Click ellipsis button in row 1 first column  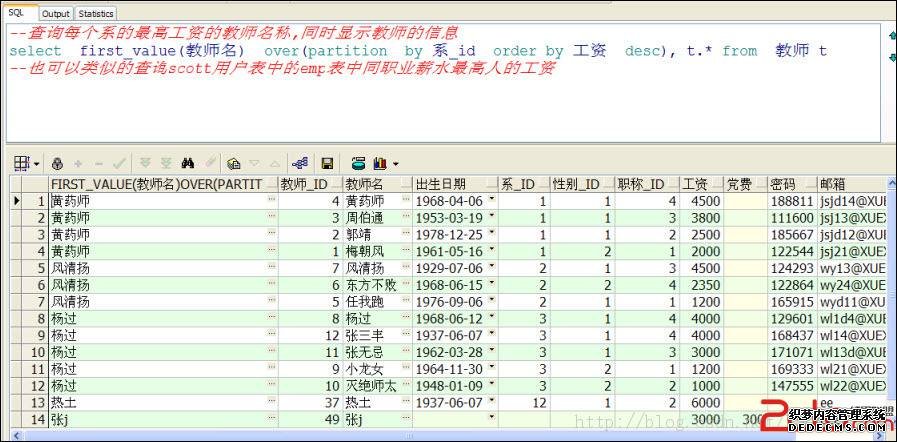pyautogui.click(x=271, y=201)
